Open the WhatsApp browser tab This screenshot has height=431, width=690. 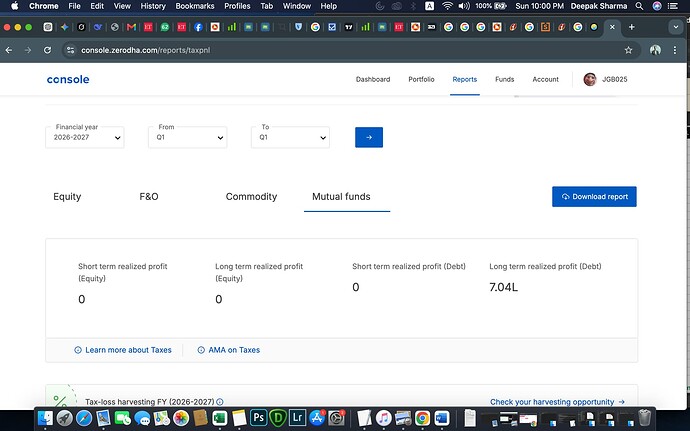pyautogui.click(x=165, y=27)
